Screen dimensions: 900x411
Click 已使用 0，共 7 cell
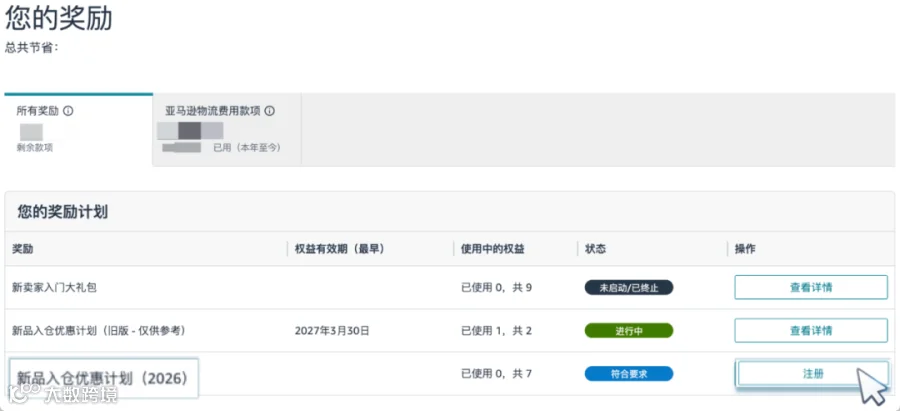coord(496,374)
